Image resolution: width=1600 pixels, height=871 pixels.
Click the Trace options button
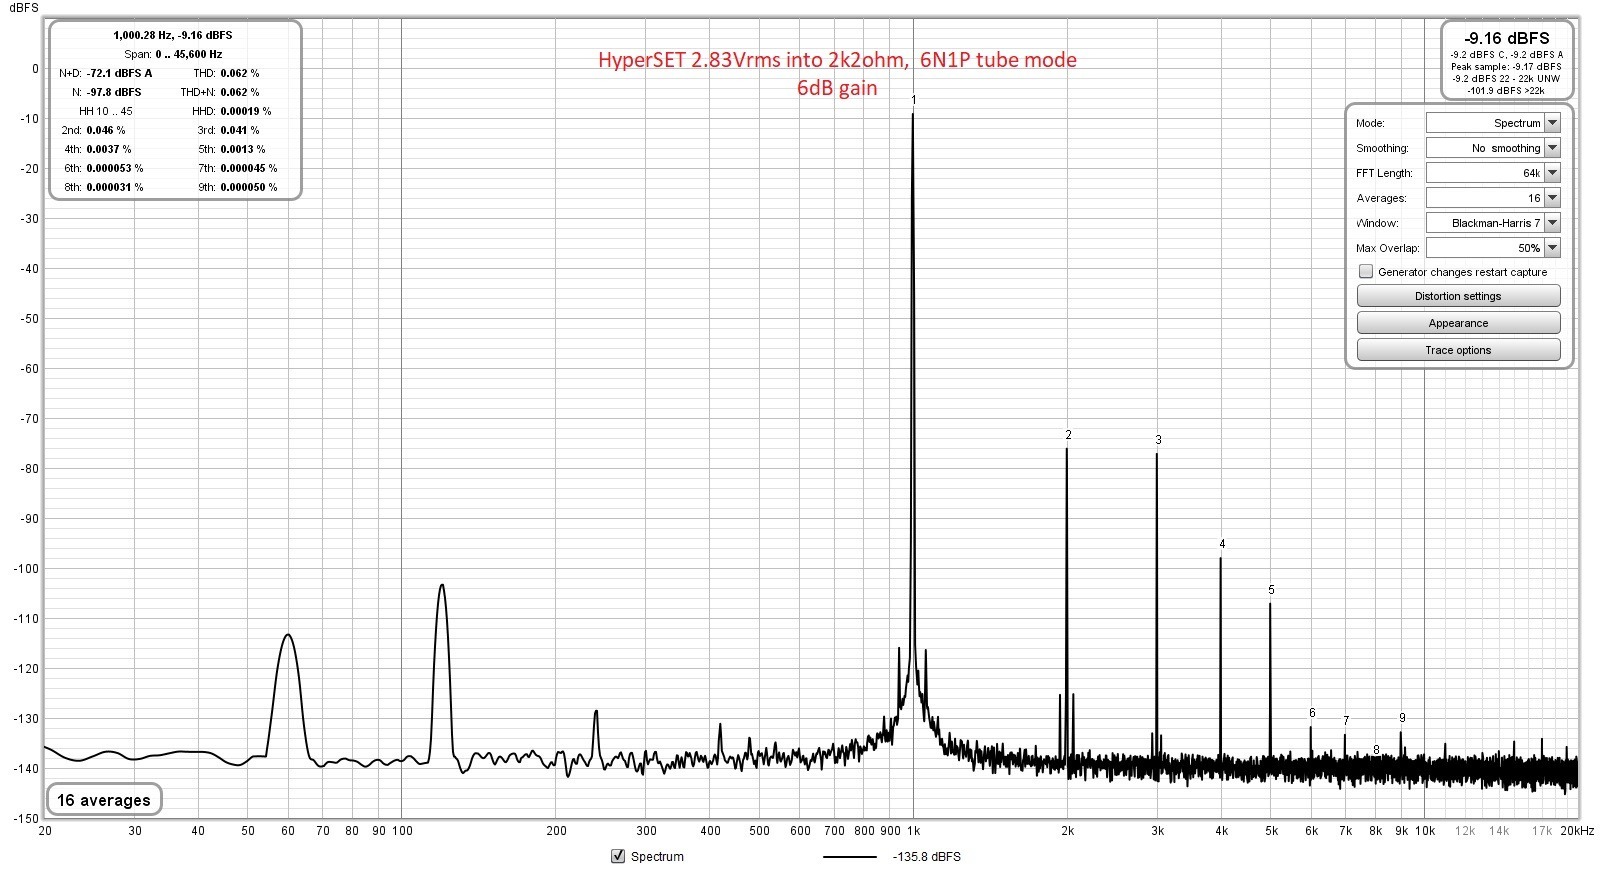point(1458,350)
